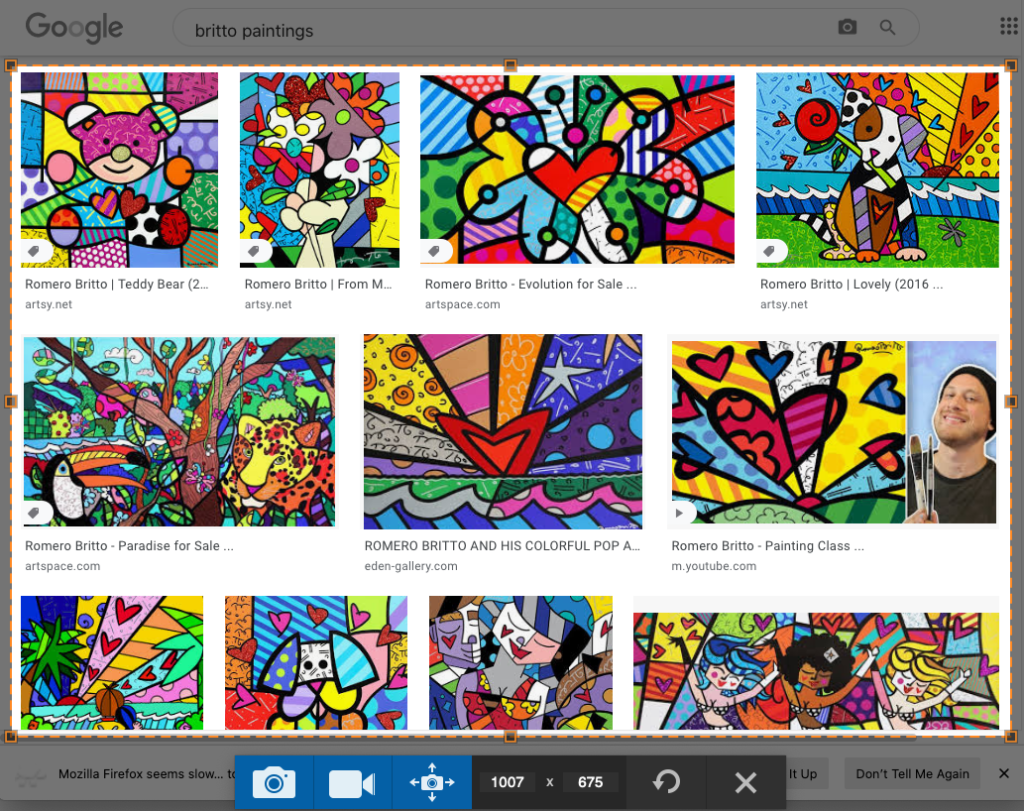This screenshot has height=811, width=1024.
Task: Open the Google apps grid
Action: 1009,27
